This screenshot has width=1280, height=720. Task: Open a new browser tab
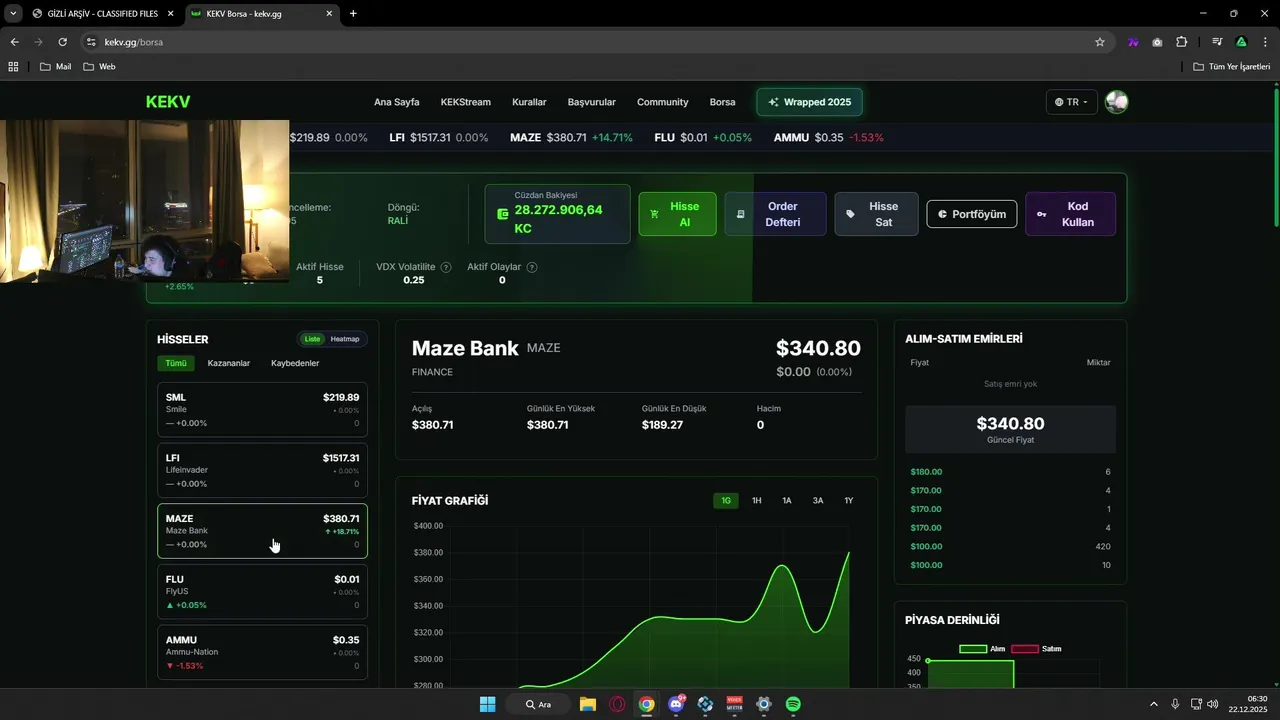pyautogui.click(x=353, y=13)
